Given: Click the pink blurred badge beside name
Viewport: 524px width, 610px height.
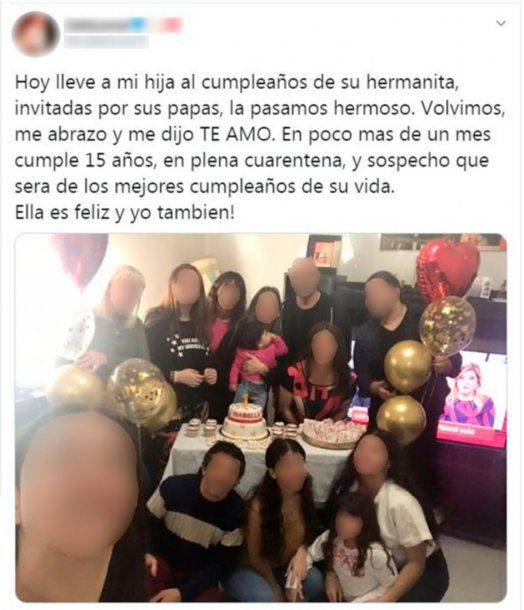Looking at the screenshot, I should (170, 25).
